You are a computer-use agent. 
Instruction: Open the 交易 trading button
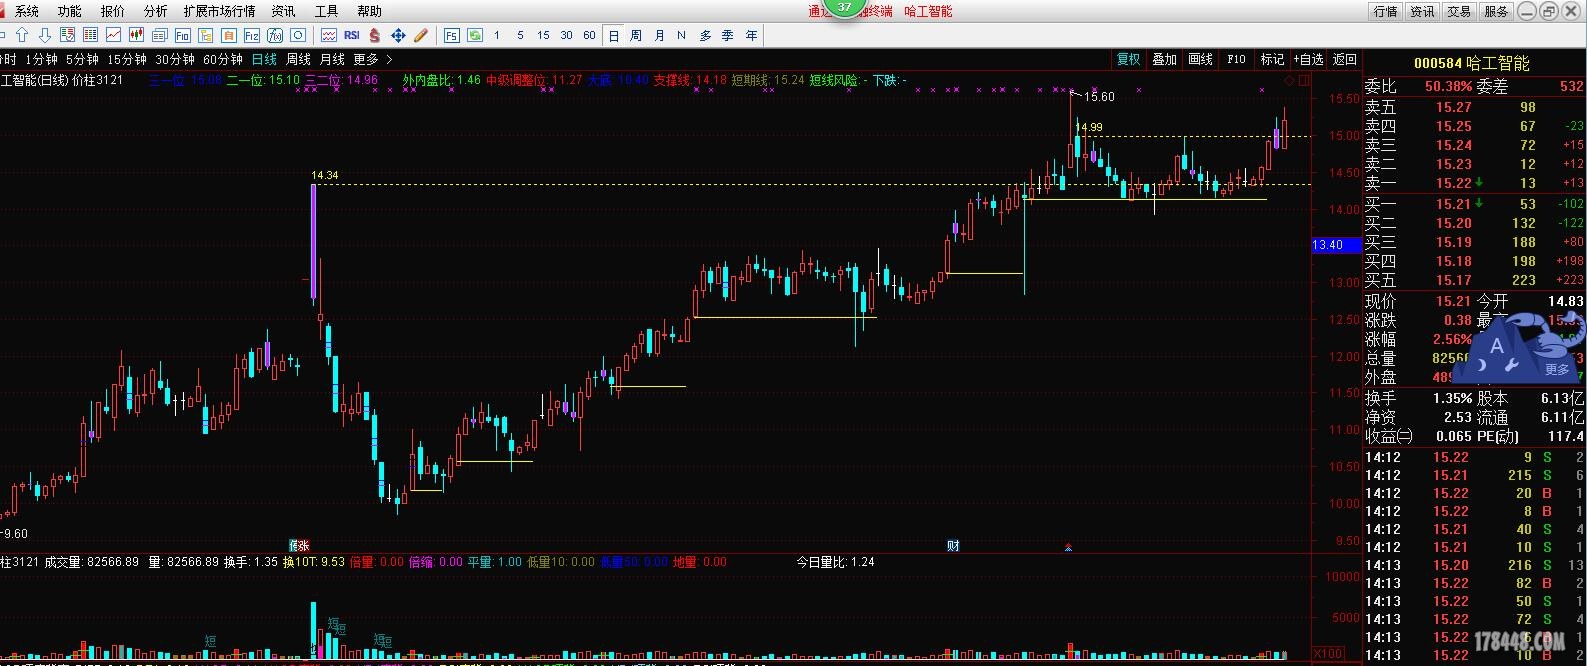tap(1459, 11)
